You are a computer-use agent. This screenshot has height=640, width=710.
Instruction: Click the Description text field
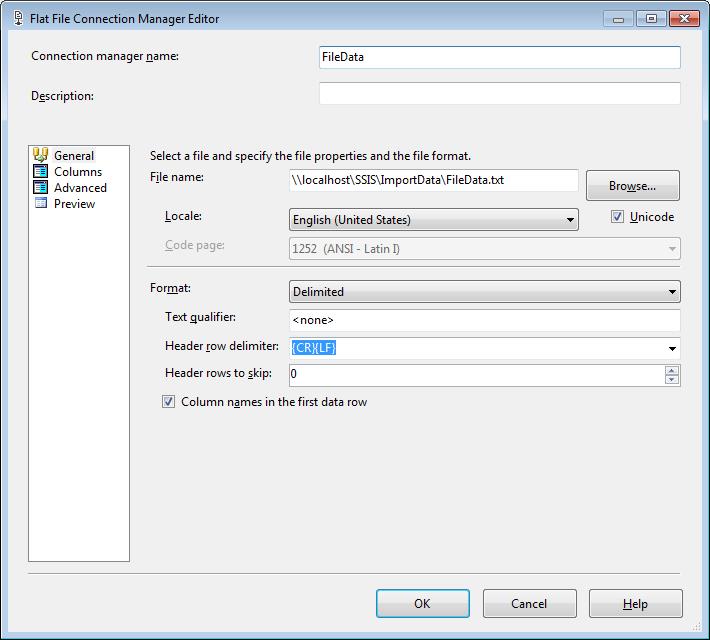pos(499,93)
